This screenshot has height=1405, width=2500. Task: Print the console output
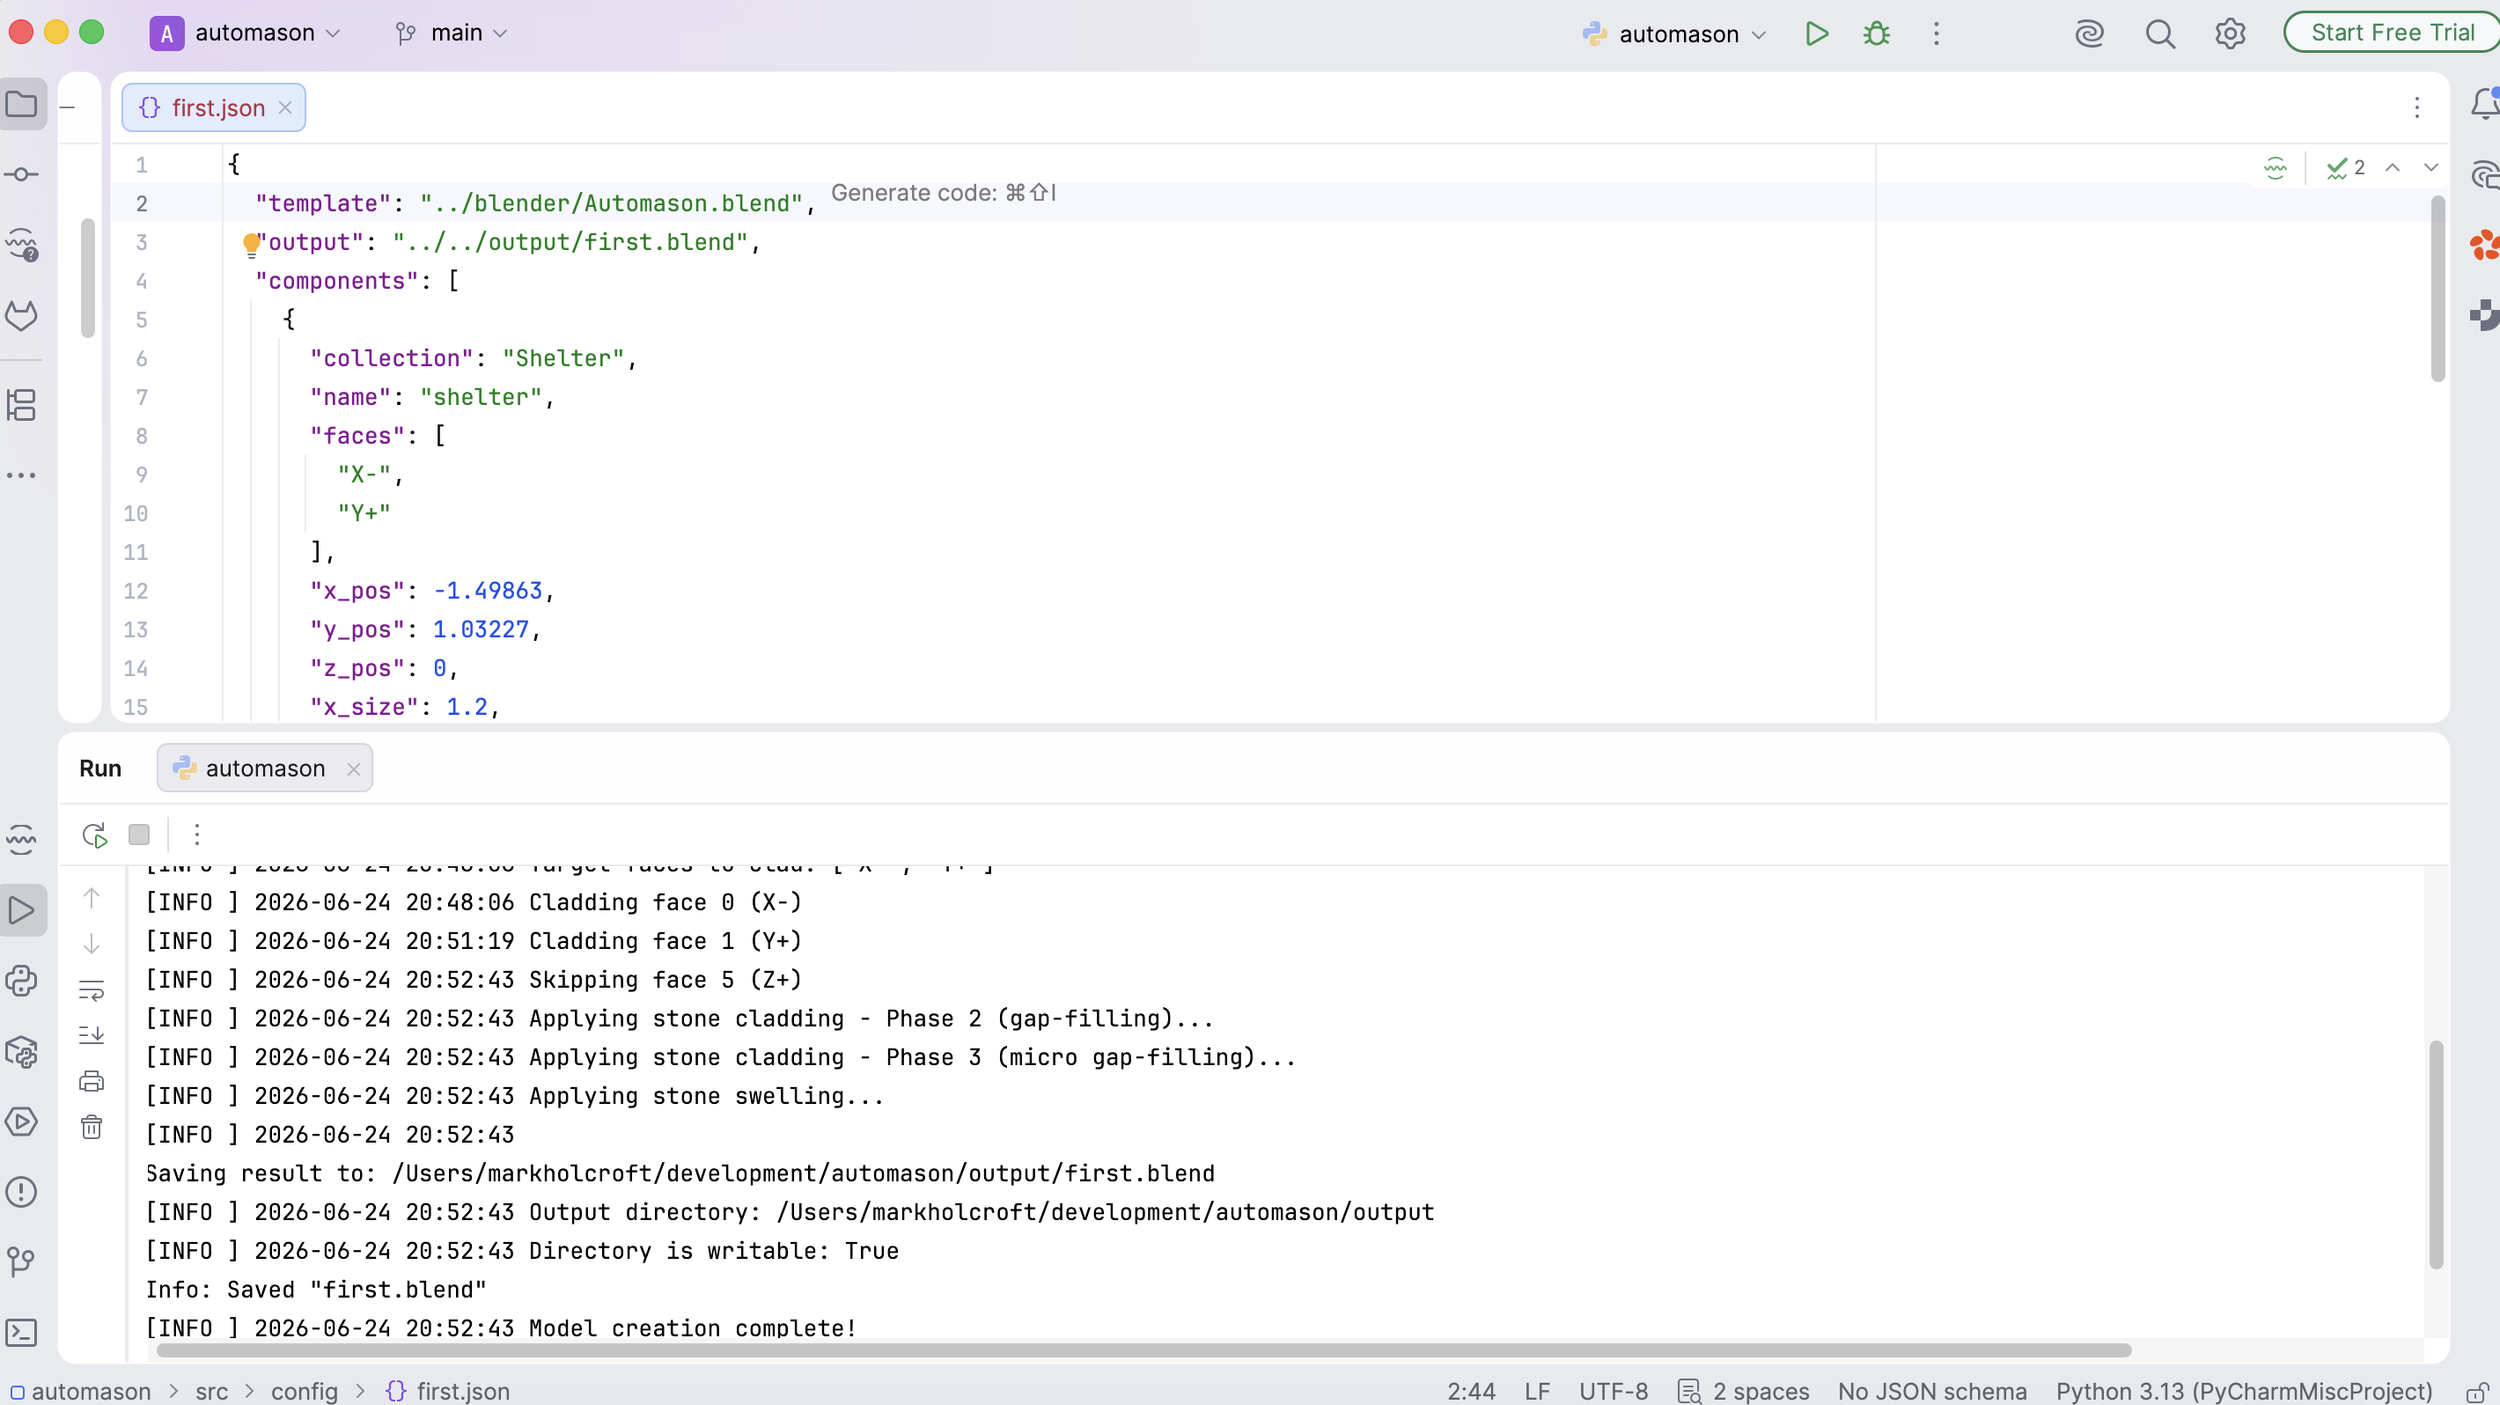pyautogui.click(x=91, y=1081)
